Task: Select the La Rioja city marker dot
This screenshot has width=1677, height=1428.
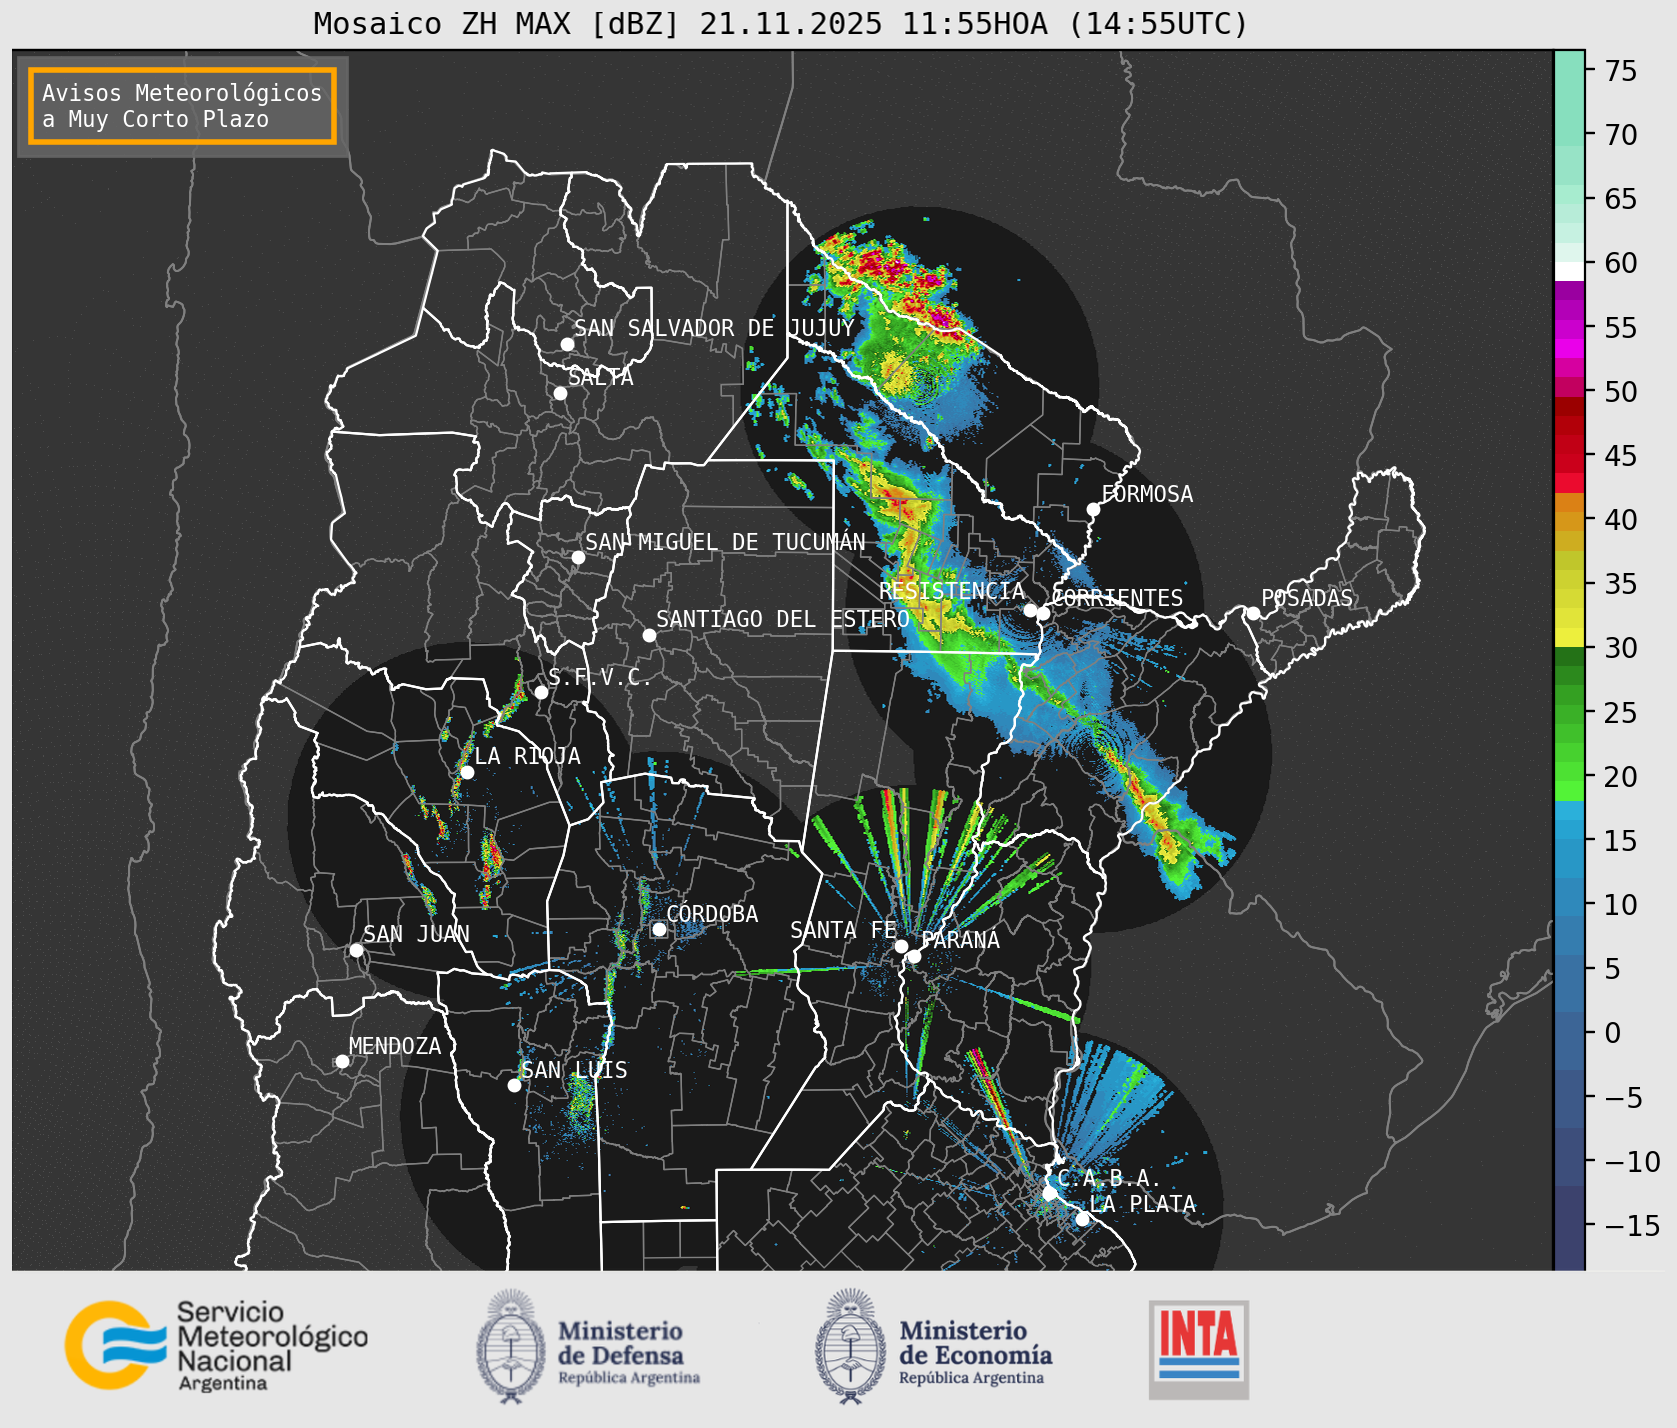Action: coord(467,772)
